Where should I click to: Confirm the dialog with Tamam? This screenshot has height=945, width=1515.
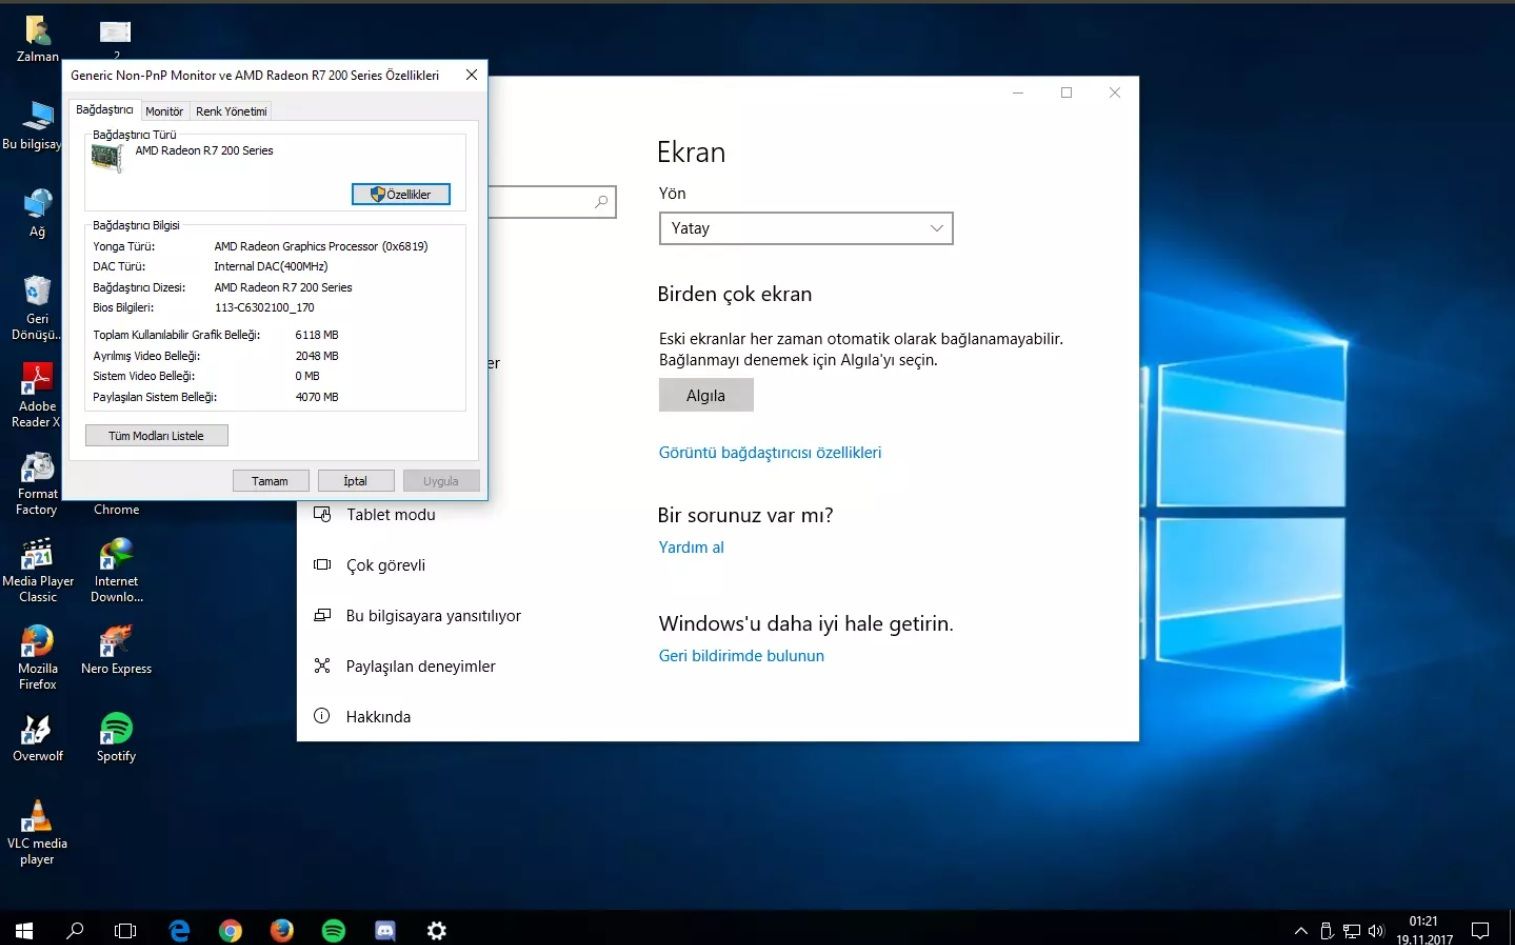270,481
